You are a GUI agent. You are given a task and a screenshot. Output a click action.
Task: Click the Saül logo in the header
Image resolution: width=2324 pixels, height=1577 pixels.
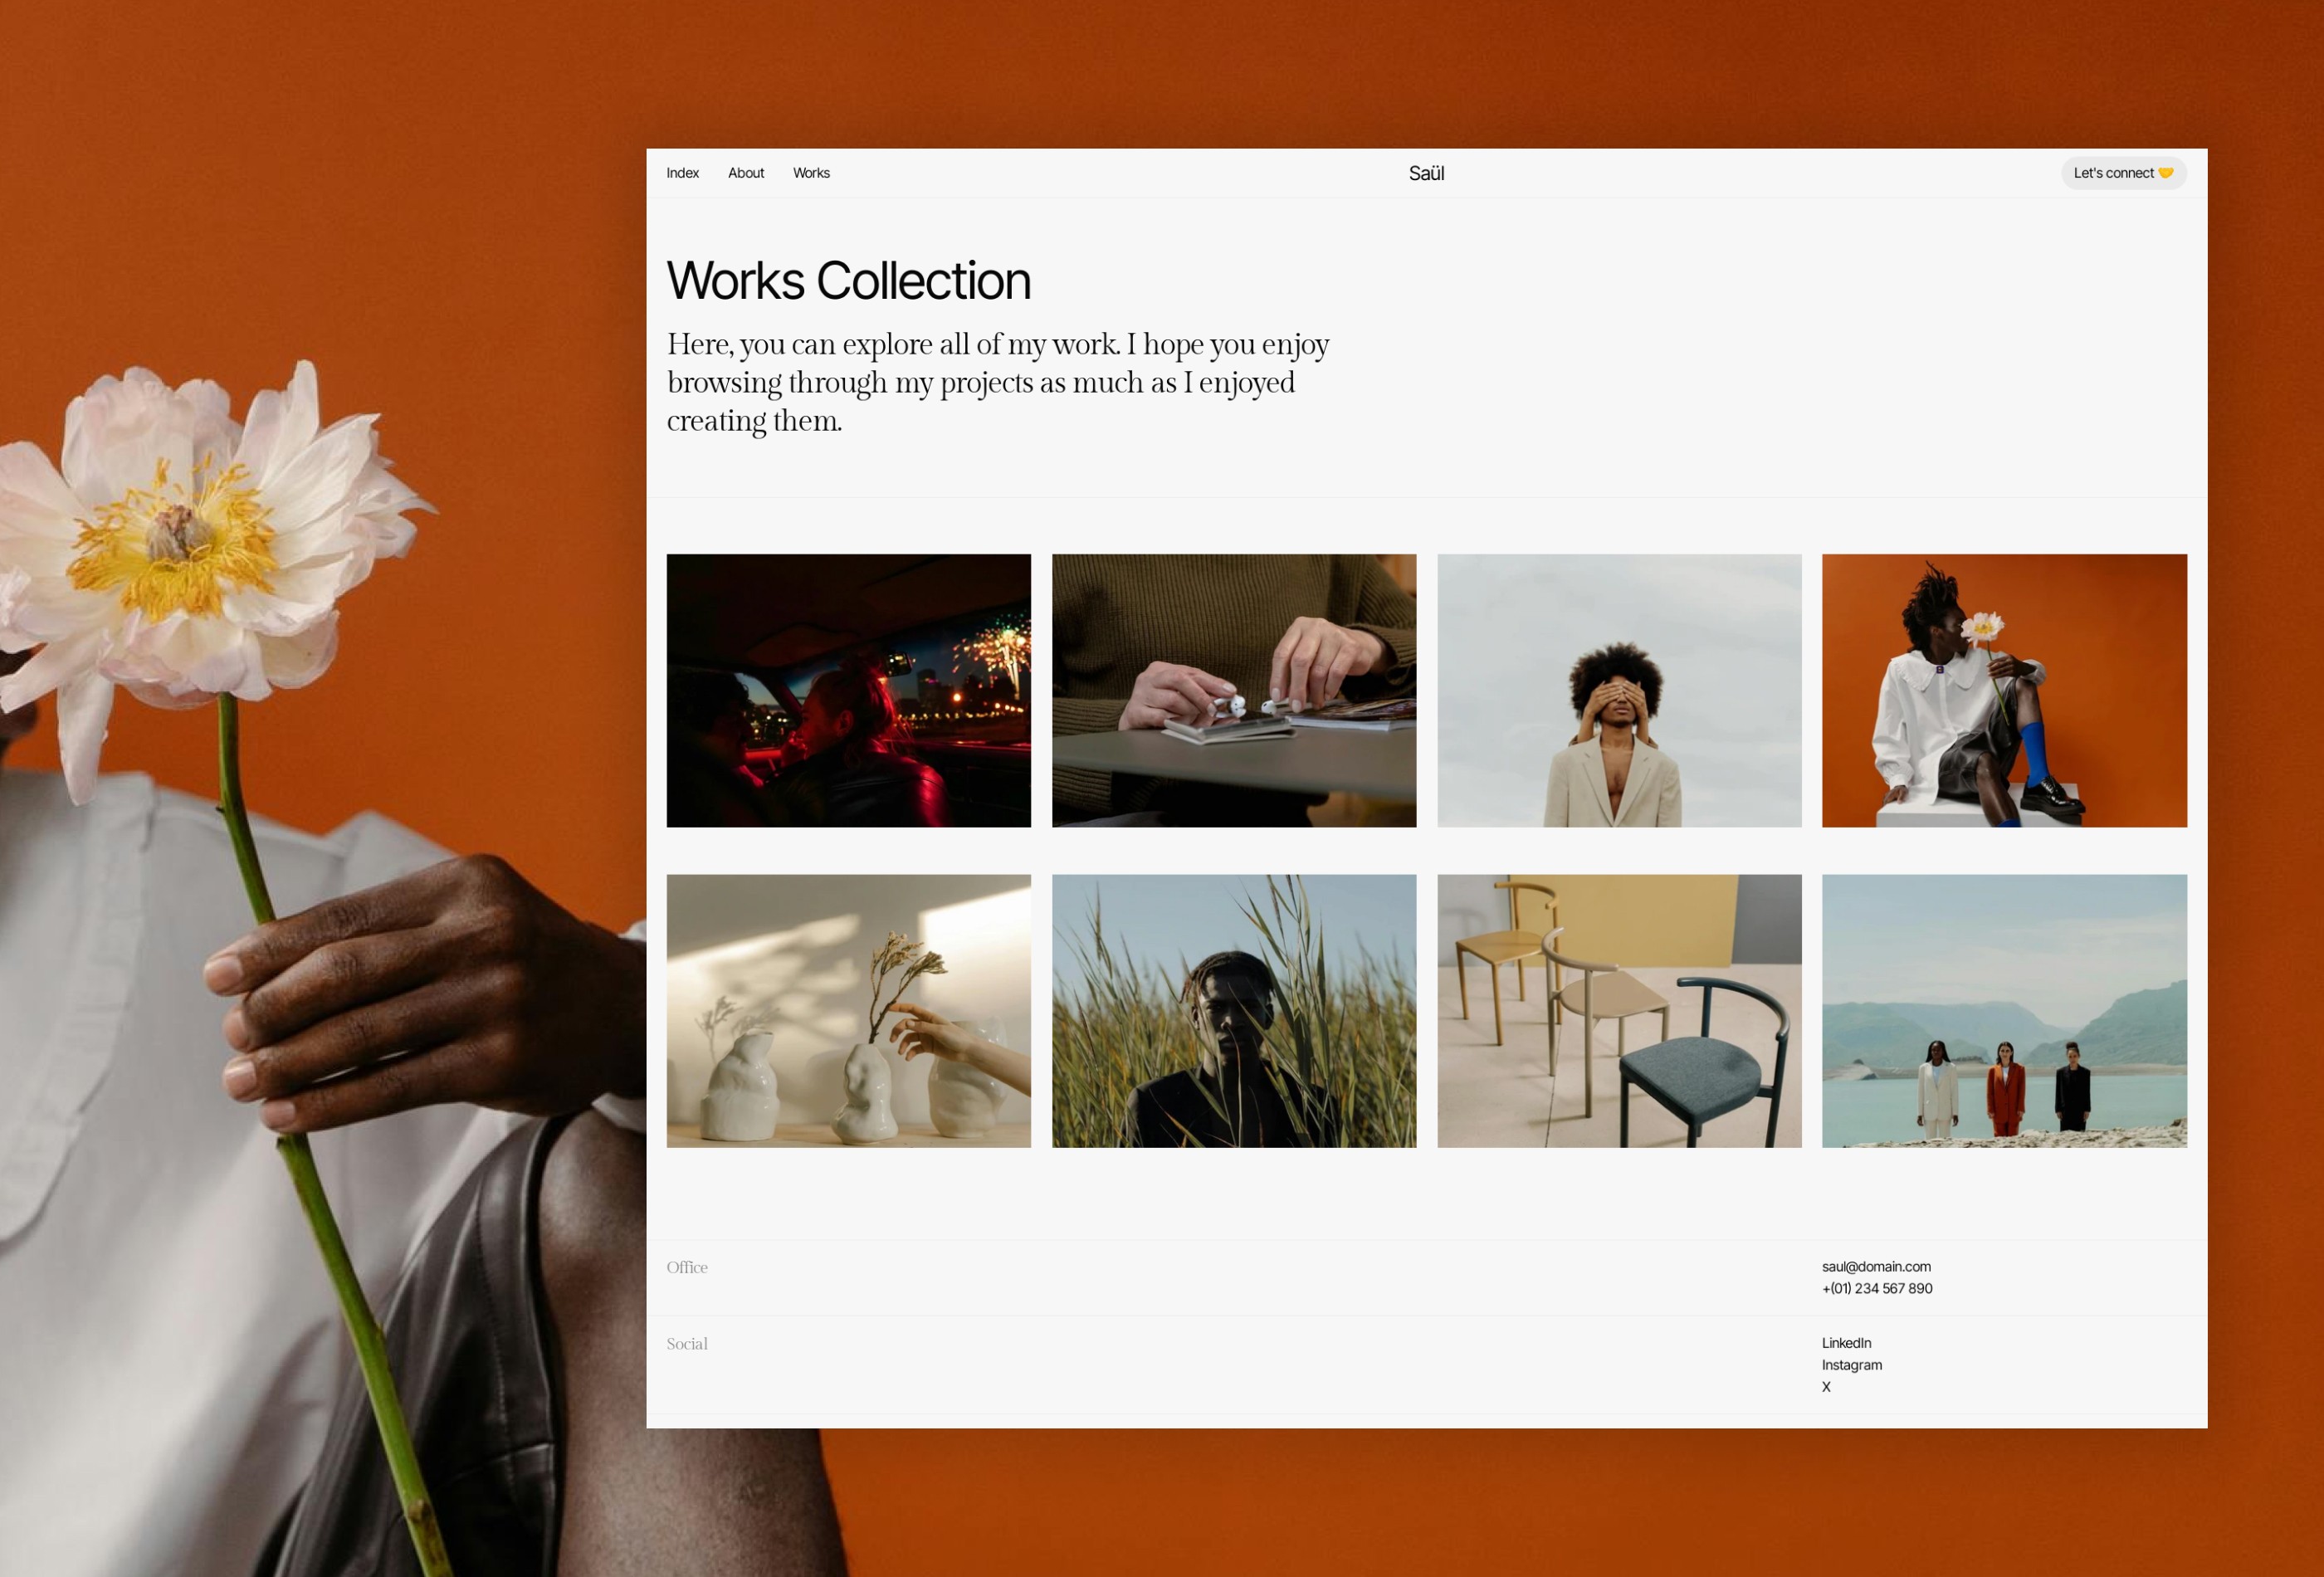tap(1426, 172)
